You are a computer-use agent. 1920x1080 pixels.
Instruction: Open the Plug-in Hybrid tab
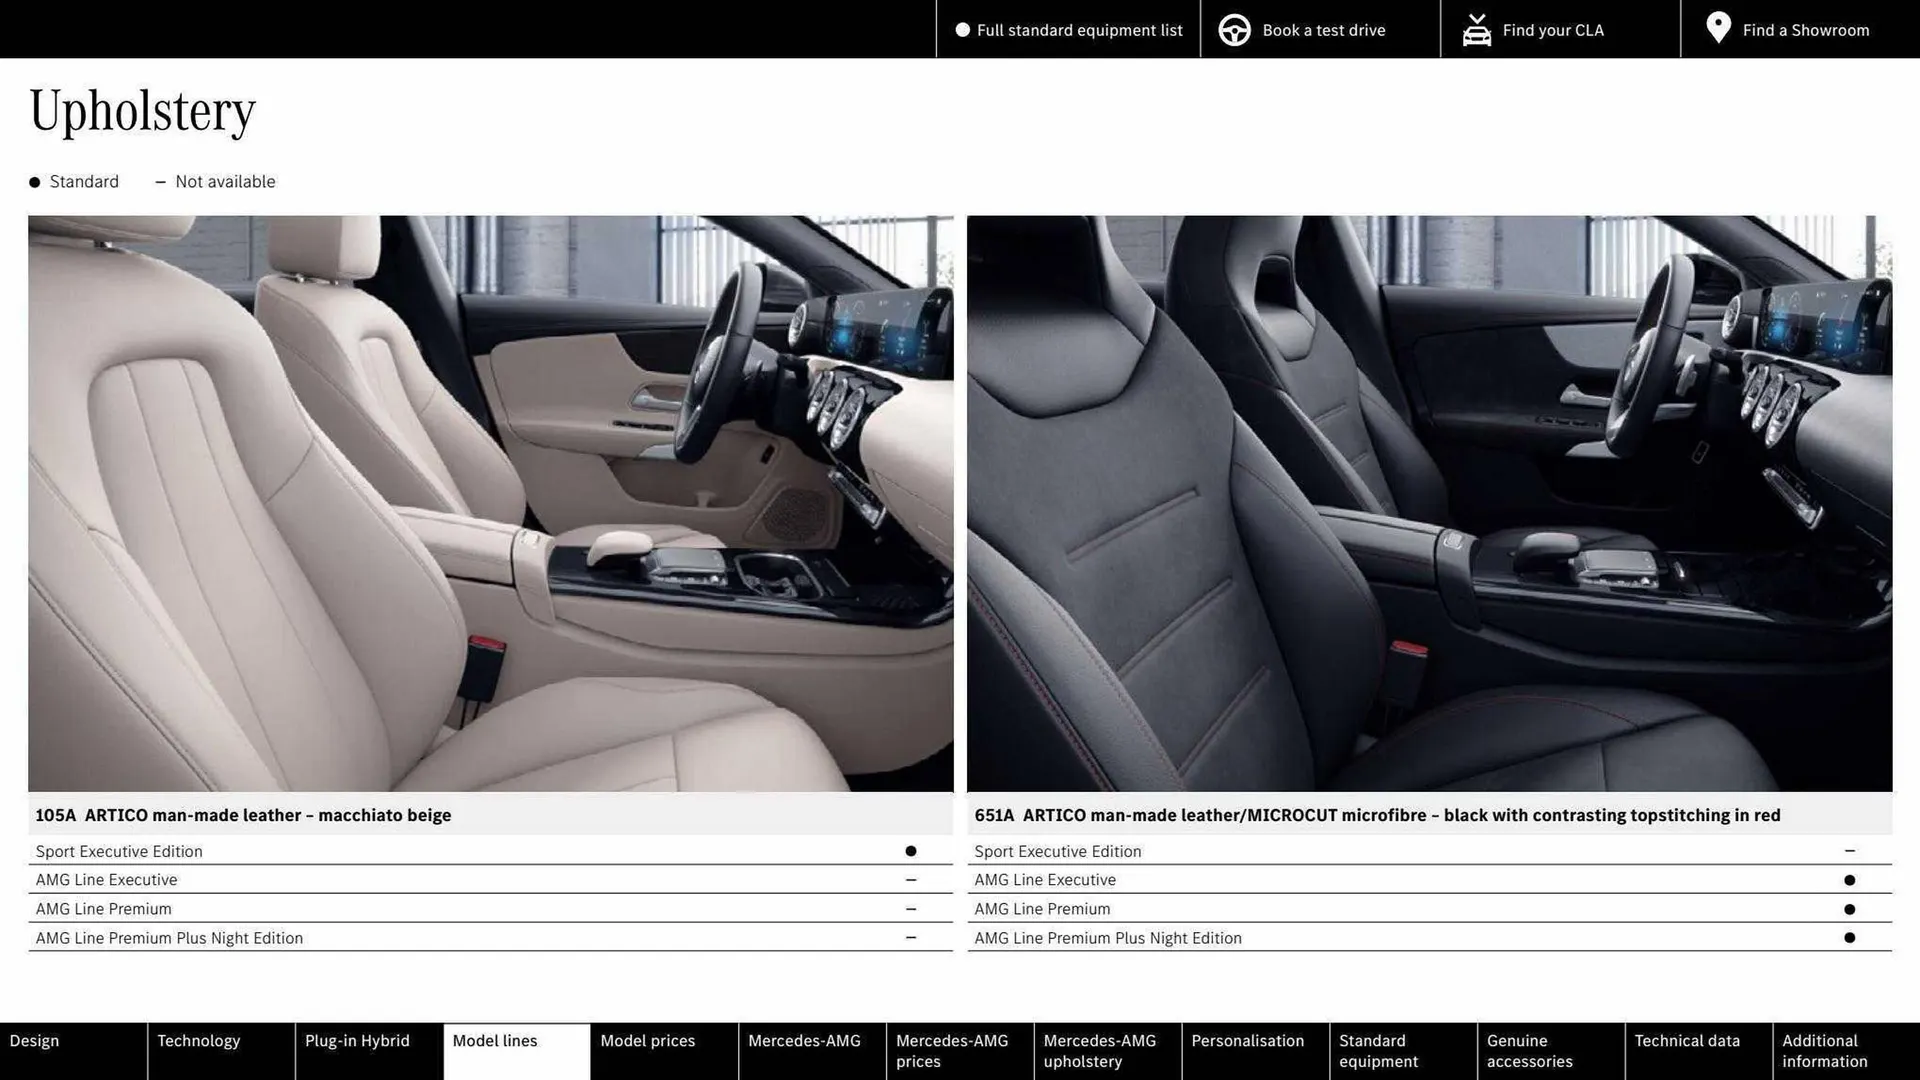point(357,1040)
